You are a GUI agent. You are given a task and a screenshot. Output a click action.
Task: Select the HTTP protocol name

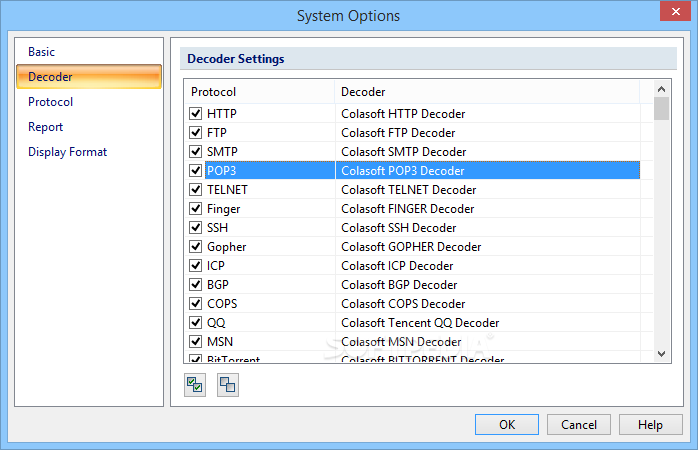point(222,114)
